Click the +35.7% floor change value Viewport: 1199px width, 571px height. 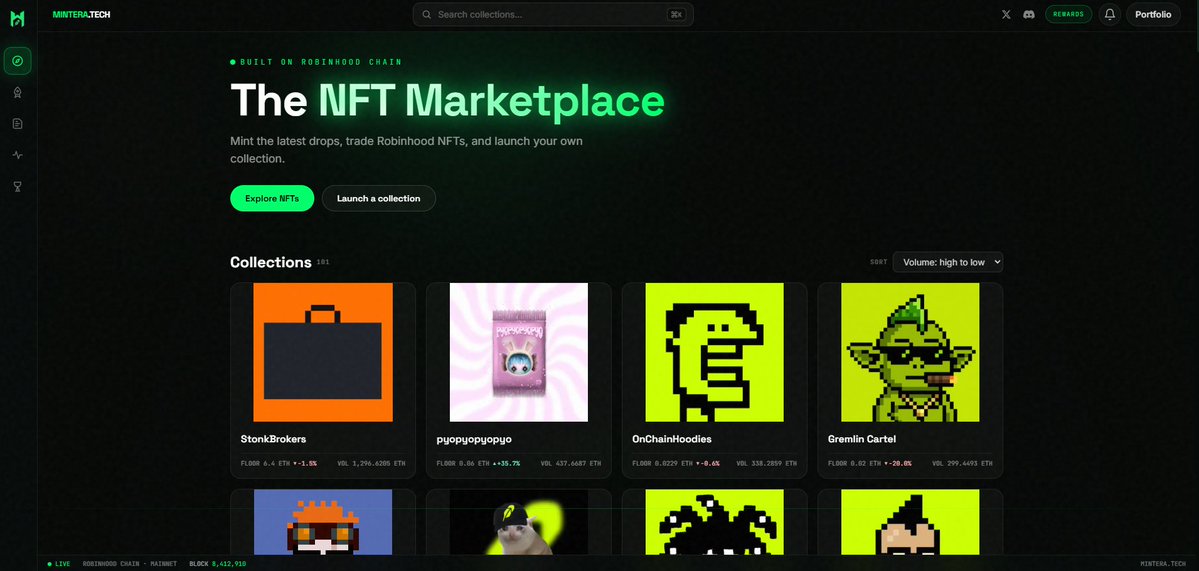[506, 463]
